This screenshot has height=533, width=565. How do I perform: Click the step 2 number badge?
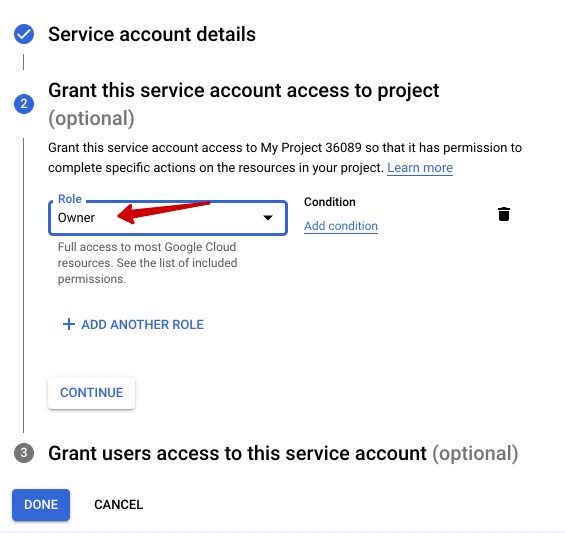pos(24,104)
